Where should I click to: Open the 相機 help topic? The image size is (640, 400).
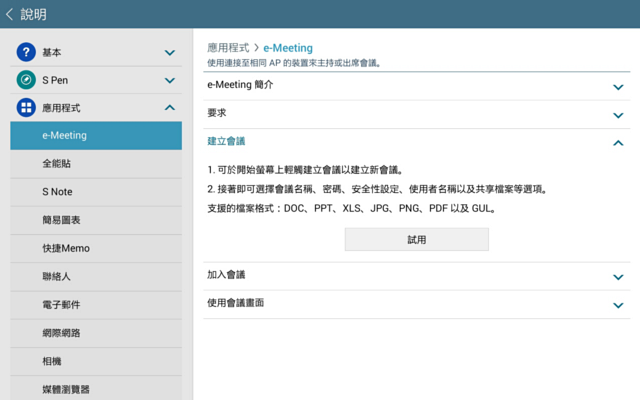[x=96, y=361]
